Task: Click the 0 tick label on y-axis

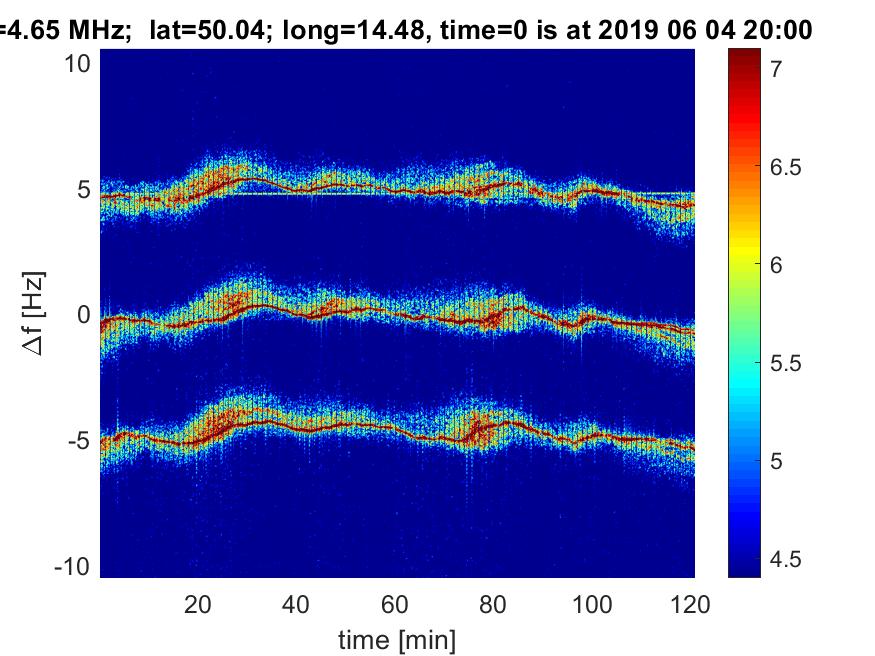Action: coord(86,315)
